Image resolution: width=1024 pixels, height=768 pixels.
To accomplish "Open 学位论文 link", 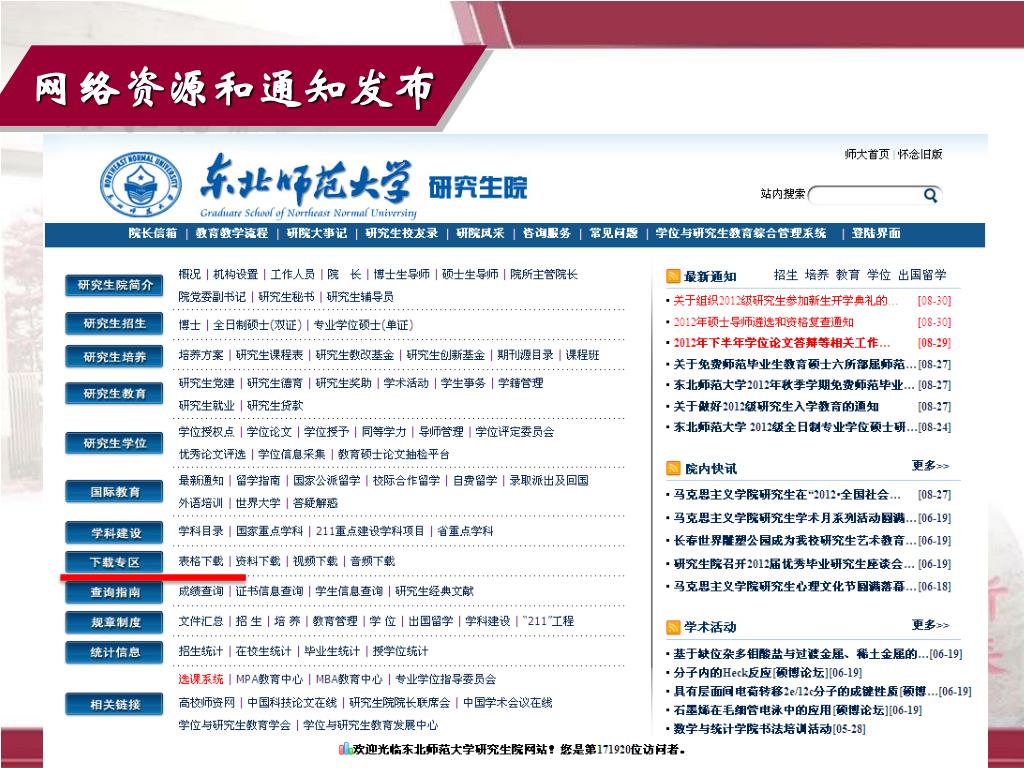I will click(269, 432).
